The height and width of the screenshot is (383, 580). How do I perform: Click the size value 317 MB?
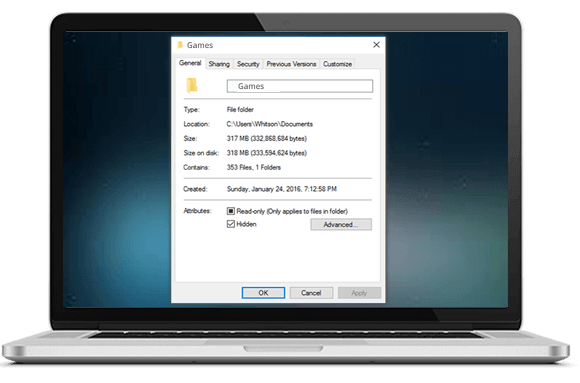(267, 139)
